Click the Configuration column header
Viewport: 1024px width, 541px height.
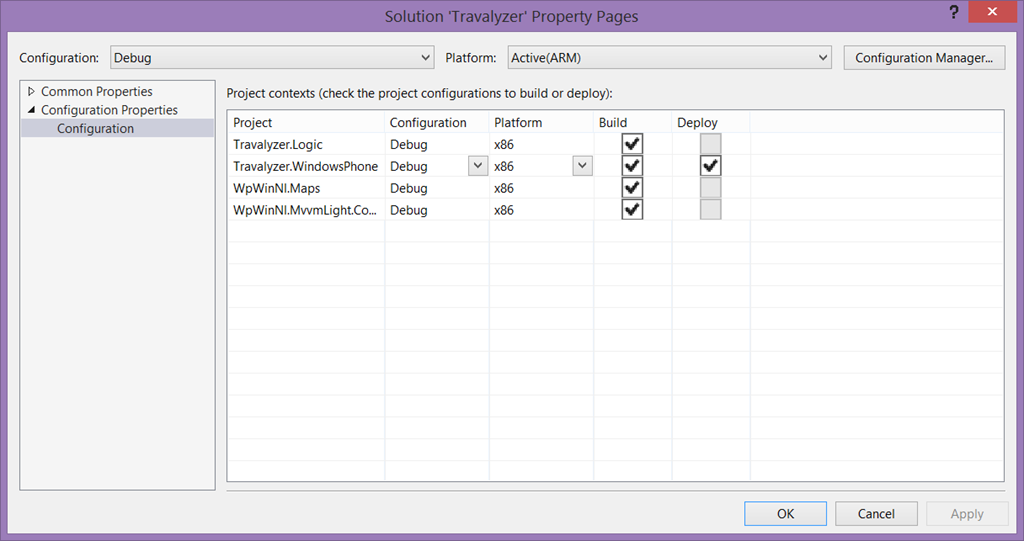coord(437,122)
